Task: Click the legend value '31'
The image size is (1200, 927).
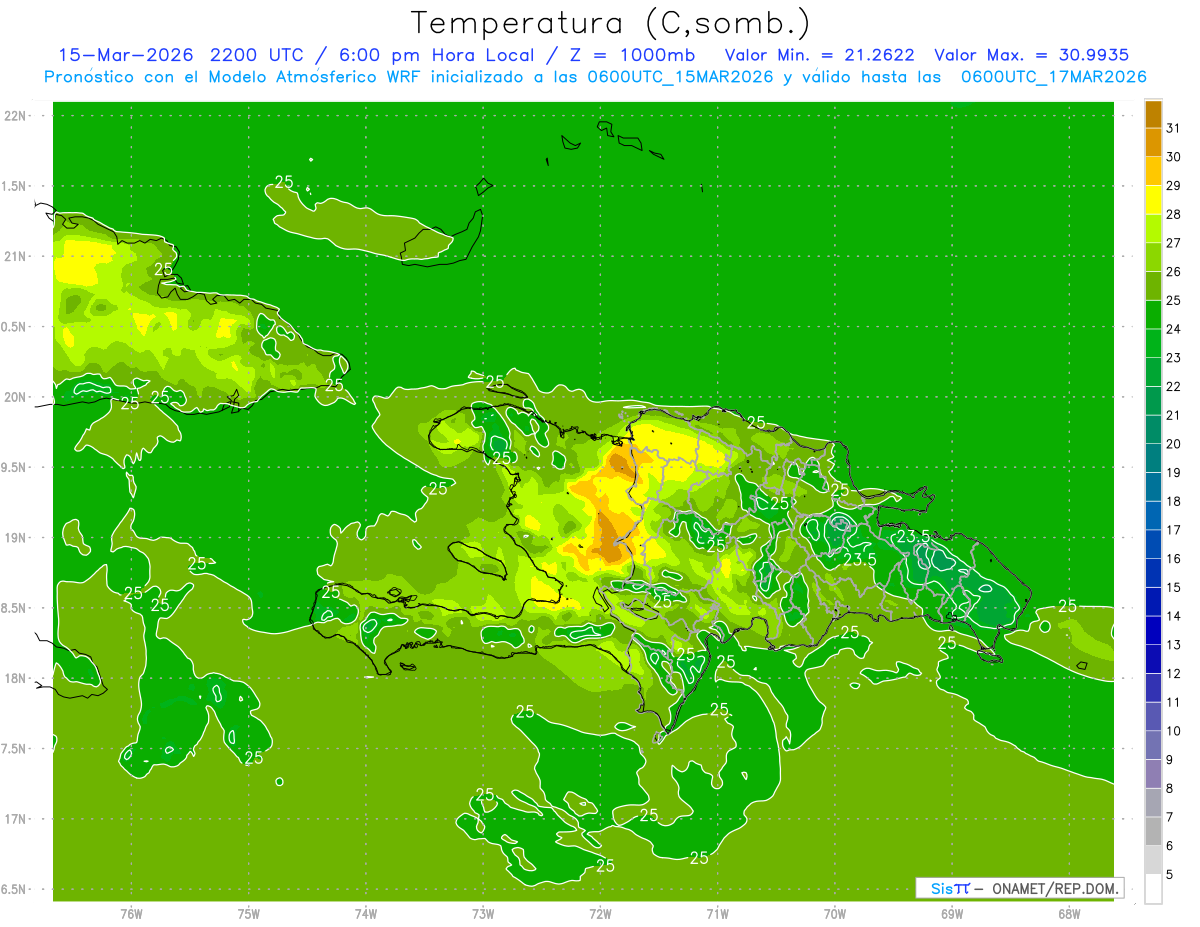Action: tap(1174, 128)
